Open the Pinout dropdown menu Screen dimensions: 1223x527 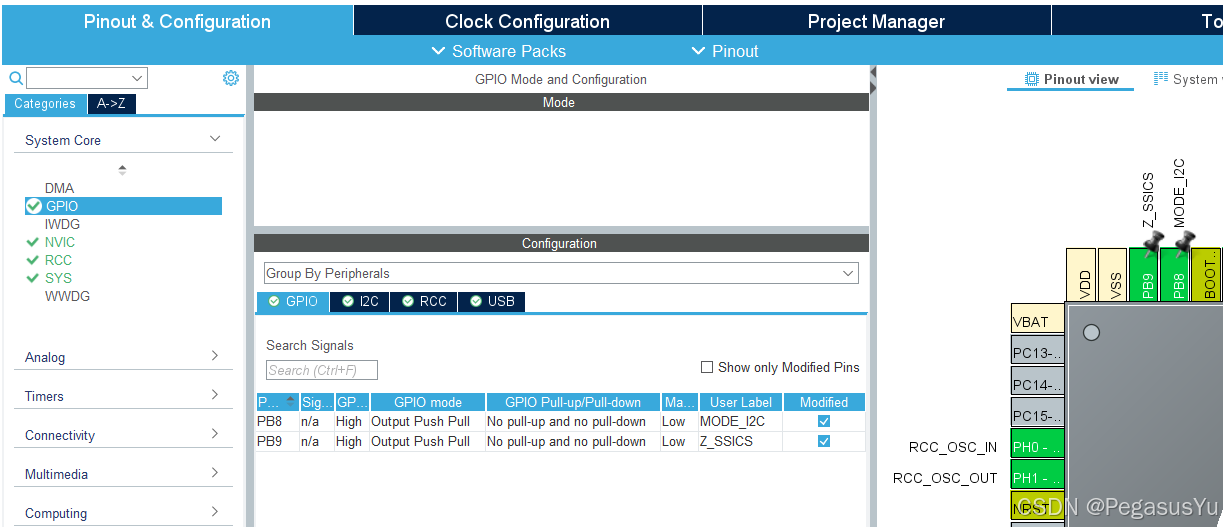(725, 51)
